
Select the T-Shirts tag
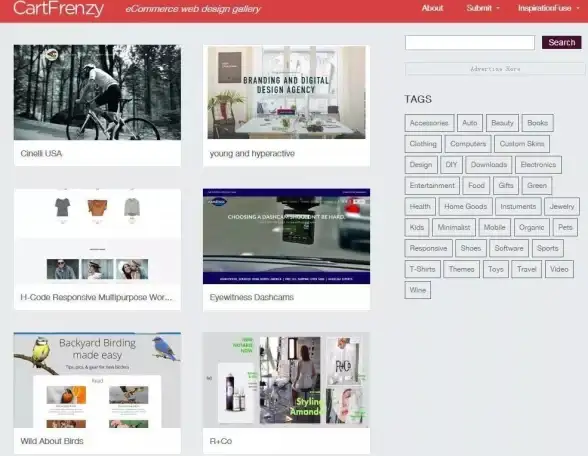tap(423, 269)
